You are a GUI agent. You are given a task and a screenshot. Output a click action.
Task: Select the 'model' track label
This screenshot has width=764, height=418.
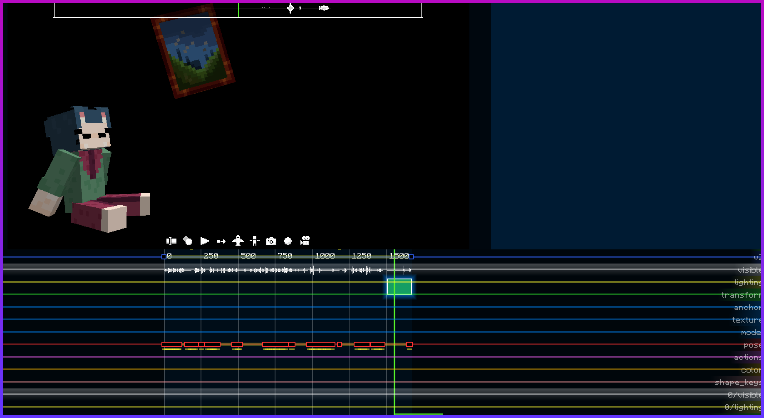750,332
